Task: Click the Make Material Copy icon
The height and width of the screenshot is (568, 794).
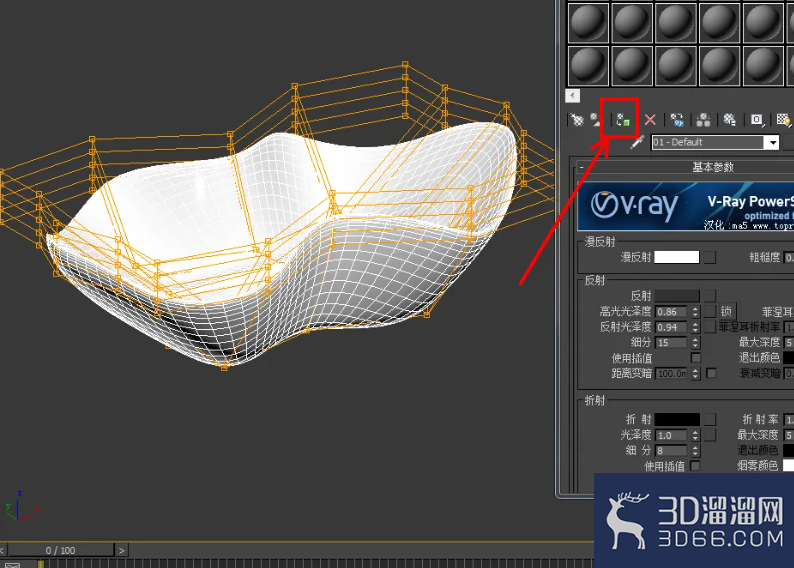Action: pyautogui.click(x=677, y=120)
